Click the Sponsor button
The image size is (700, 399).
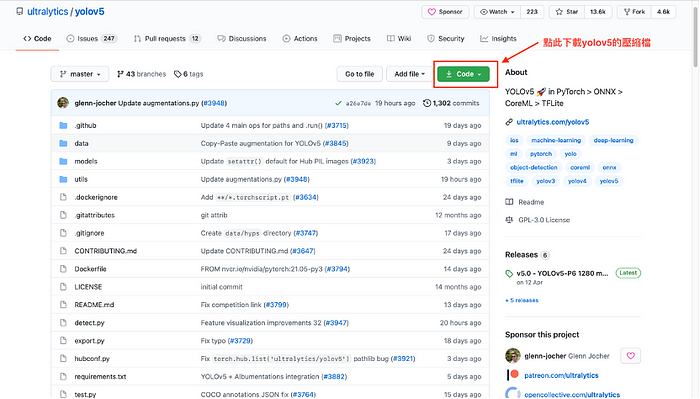[x=445, y=12]
